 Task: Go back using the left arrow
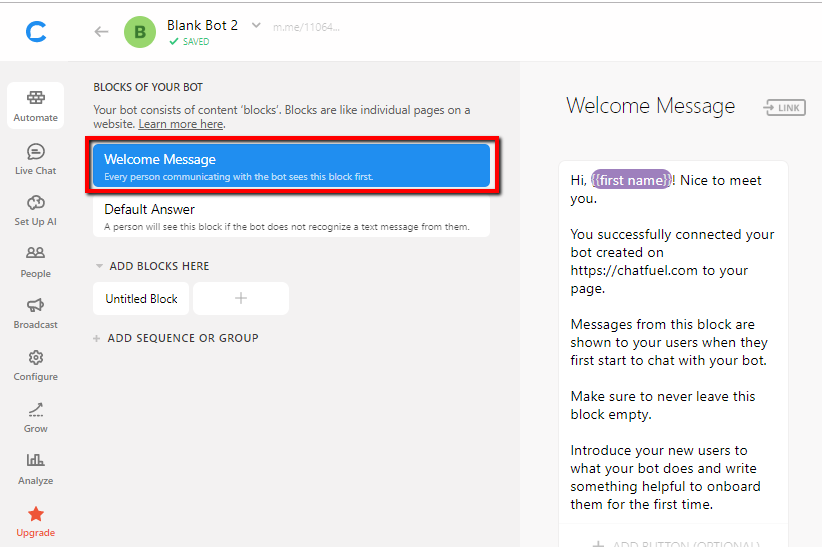pyautogui.click(x=101, y=32)
